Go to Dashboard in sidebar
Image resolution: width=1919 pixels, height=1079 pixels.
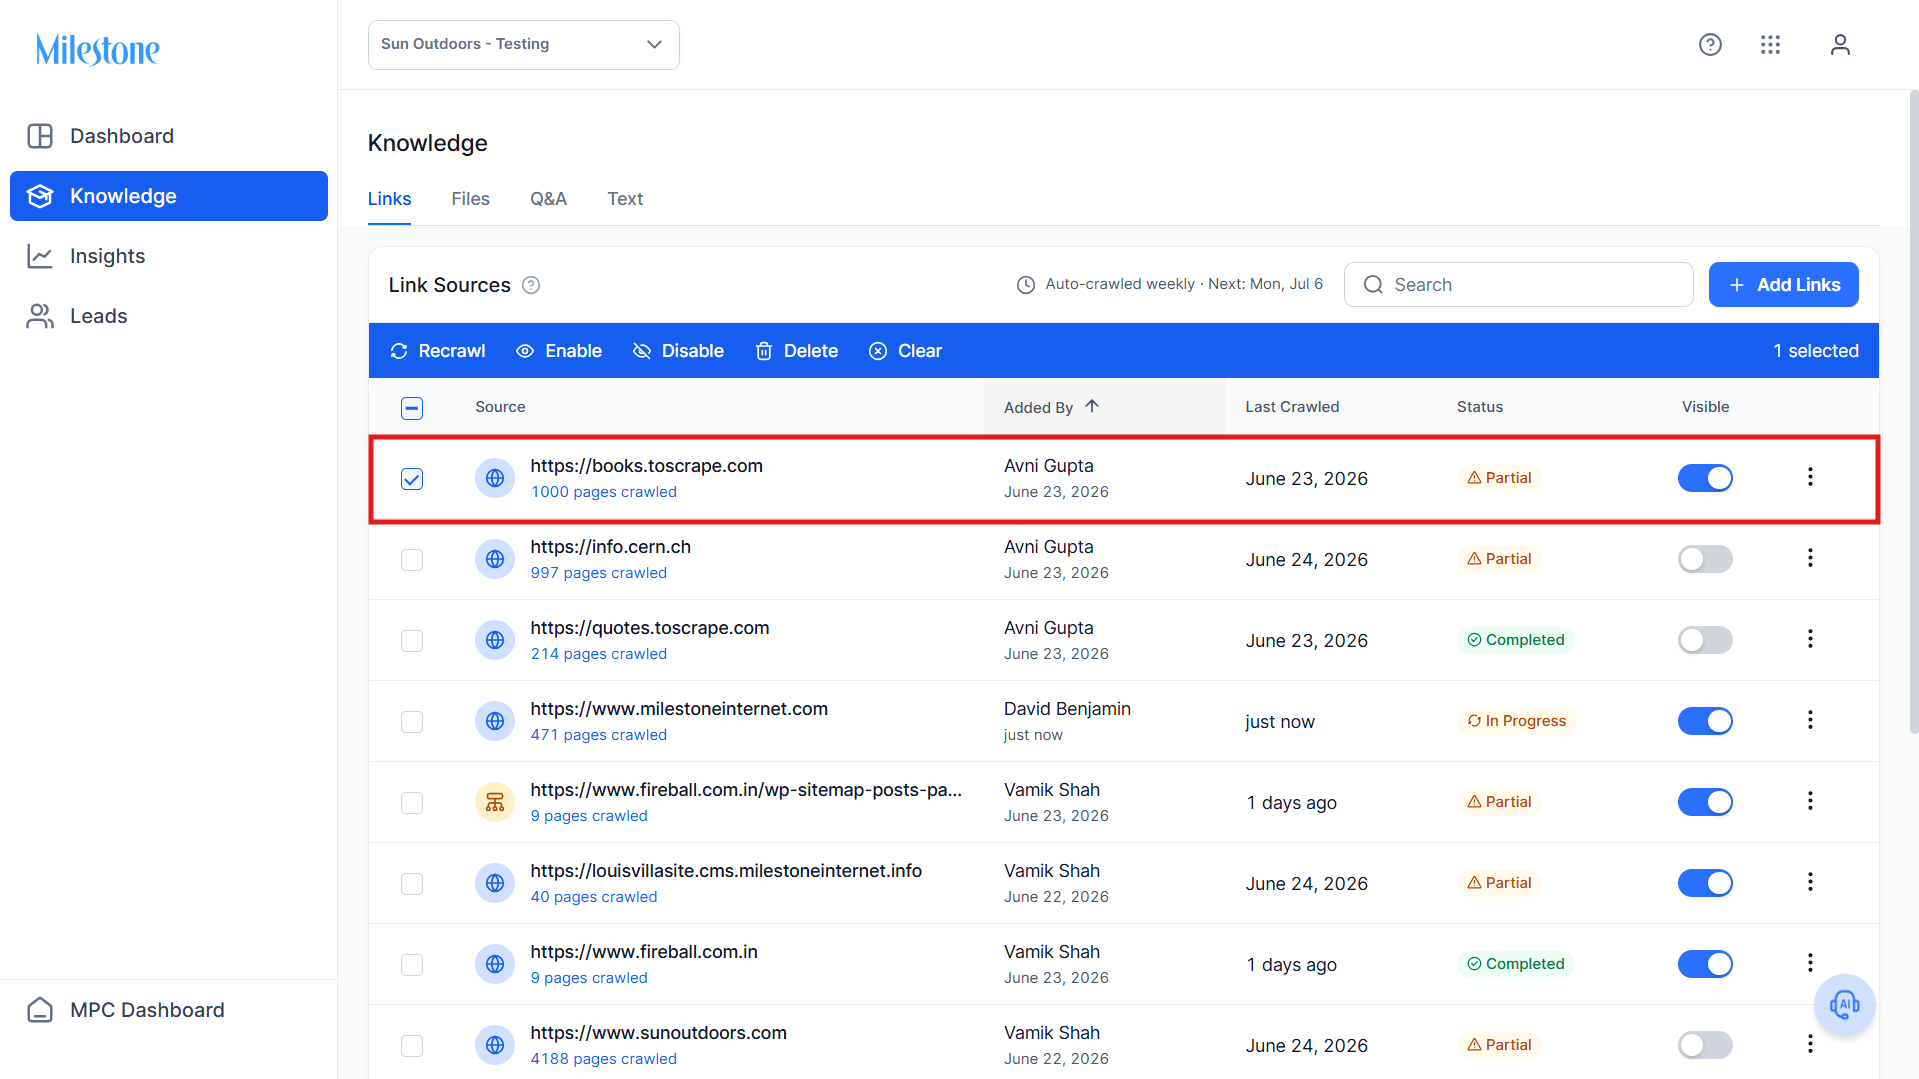pyautogui.click(x=169, y=136)
